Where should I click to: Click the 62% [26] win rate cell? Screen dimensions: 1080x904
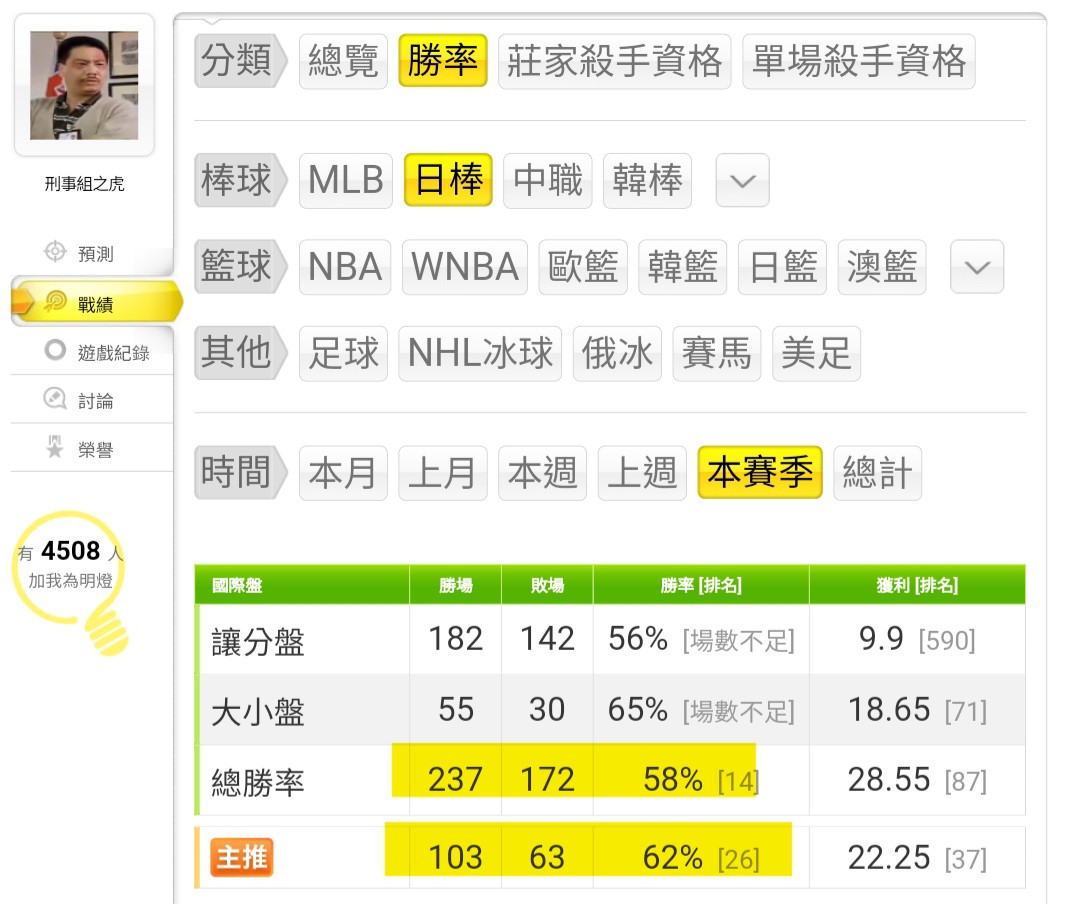click(x=701, y=859)
